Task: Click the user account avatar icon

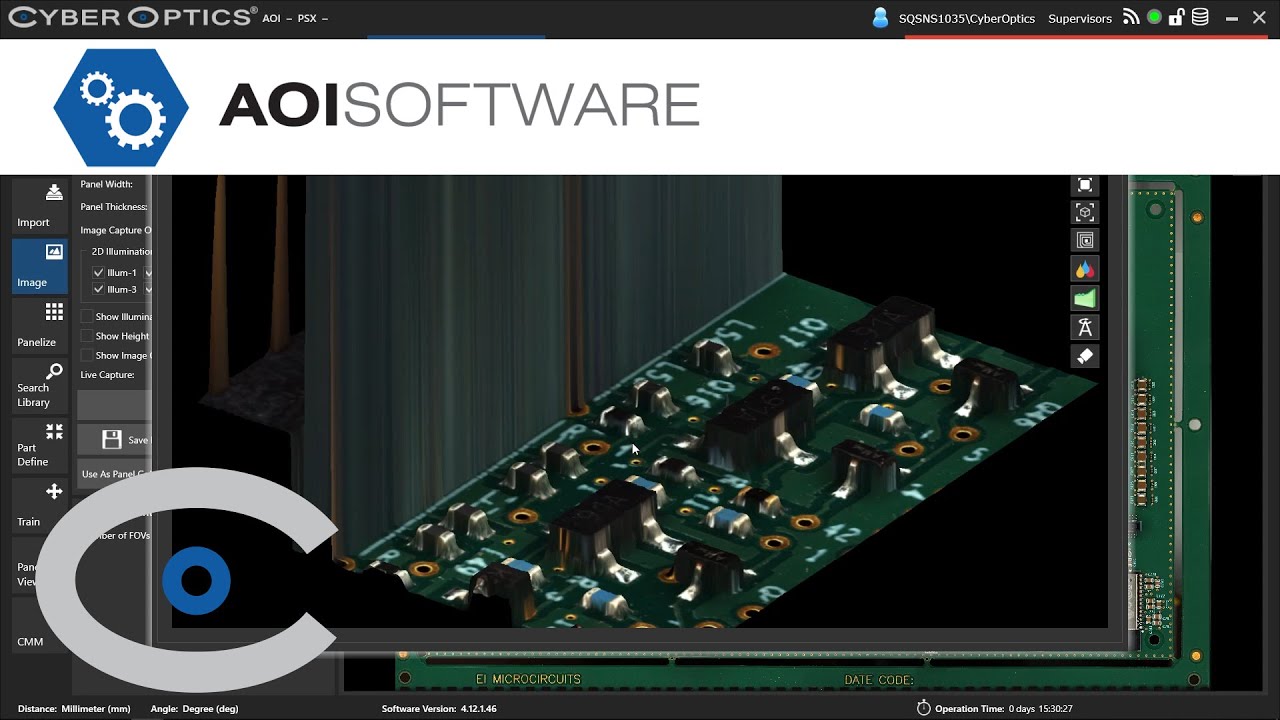Action: pyautogui.click(x=880, y=18)
